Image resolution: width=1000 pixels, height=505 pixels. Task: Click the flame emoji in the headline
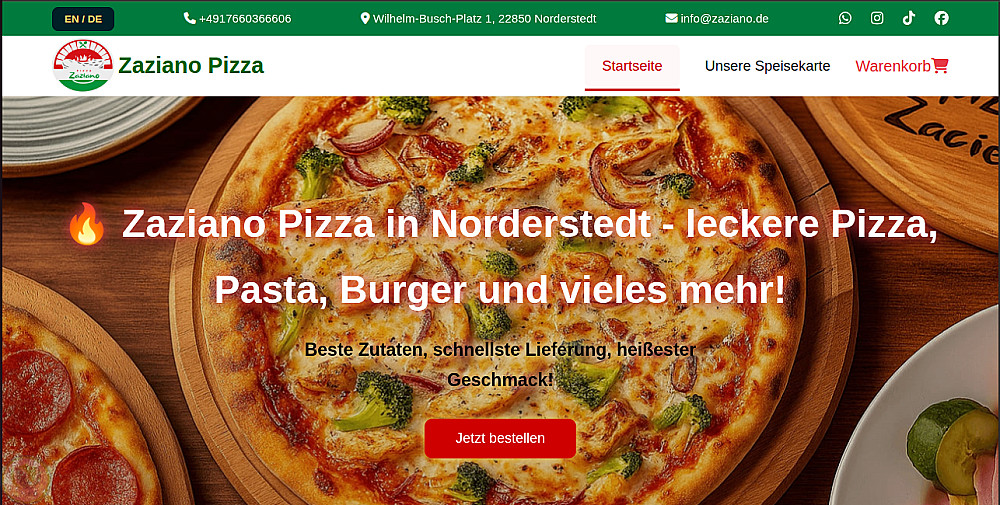pyautogui.click(x=87, y=224)
